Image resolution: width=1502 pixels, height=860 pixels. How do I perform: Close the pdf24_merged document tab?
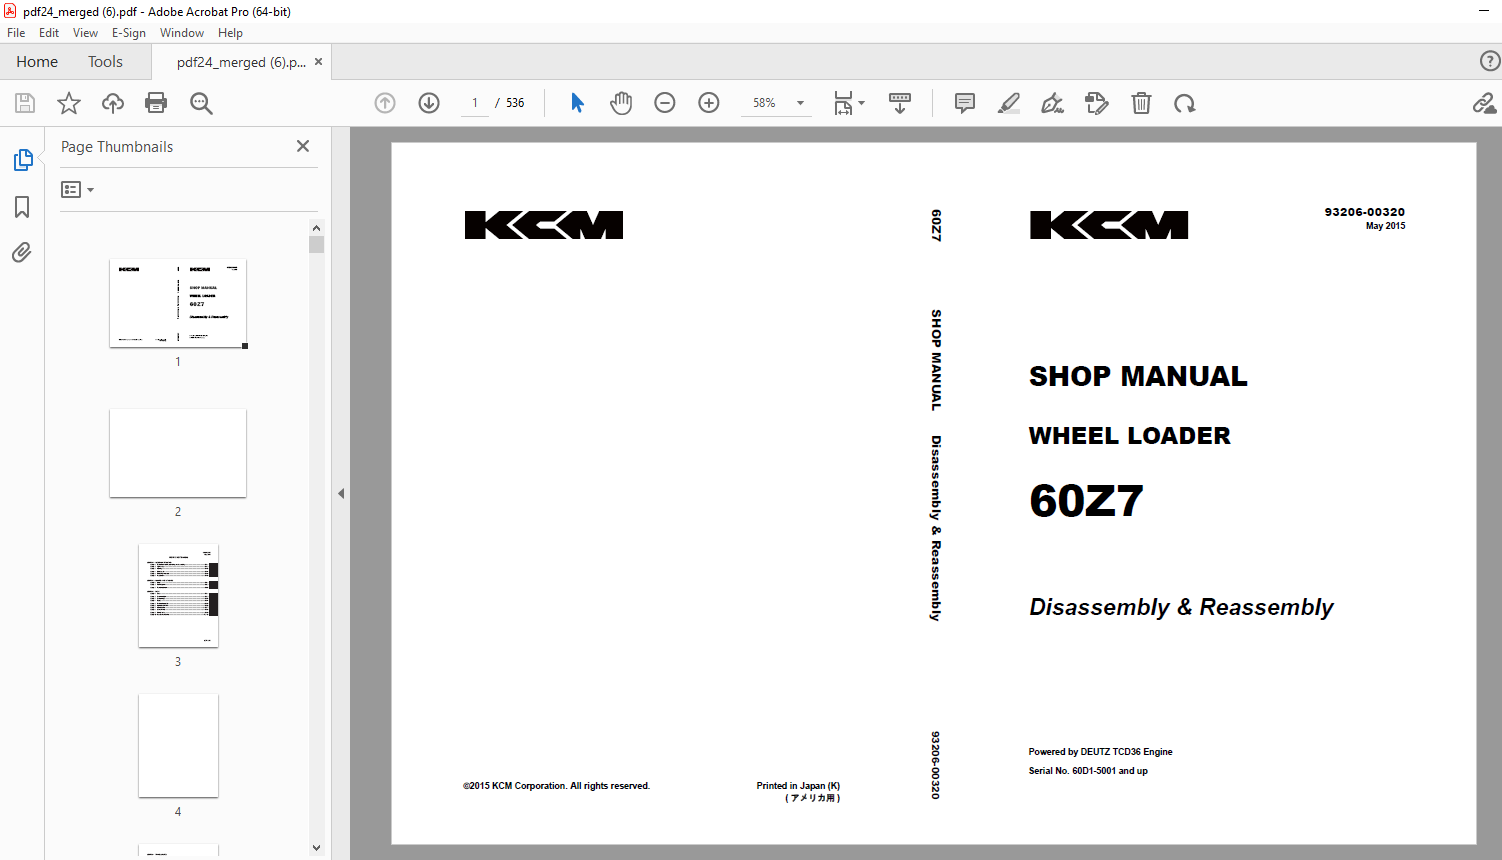click(x=318, y=62)
